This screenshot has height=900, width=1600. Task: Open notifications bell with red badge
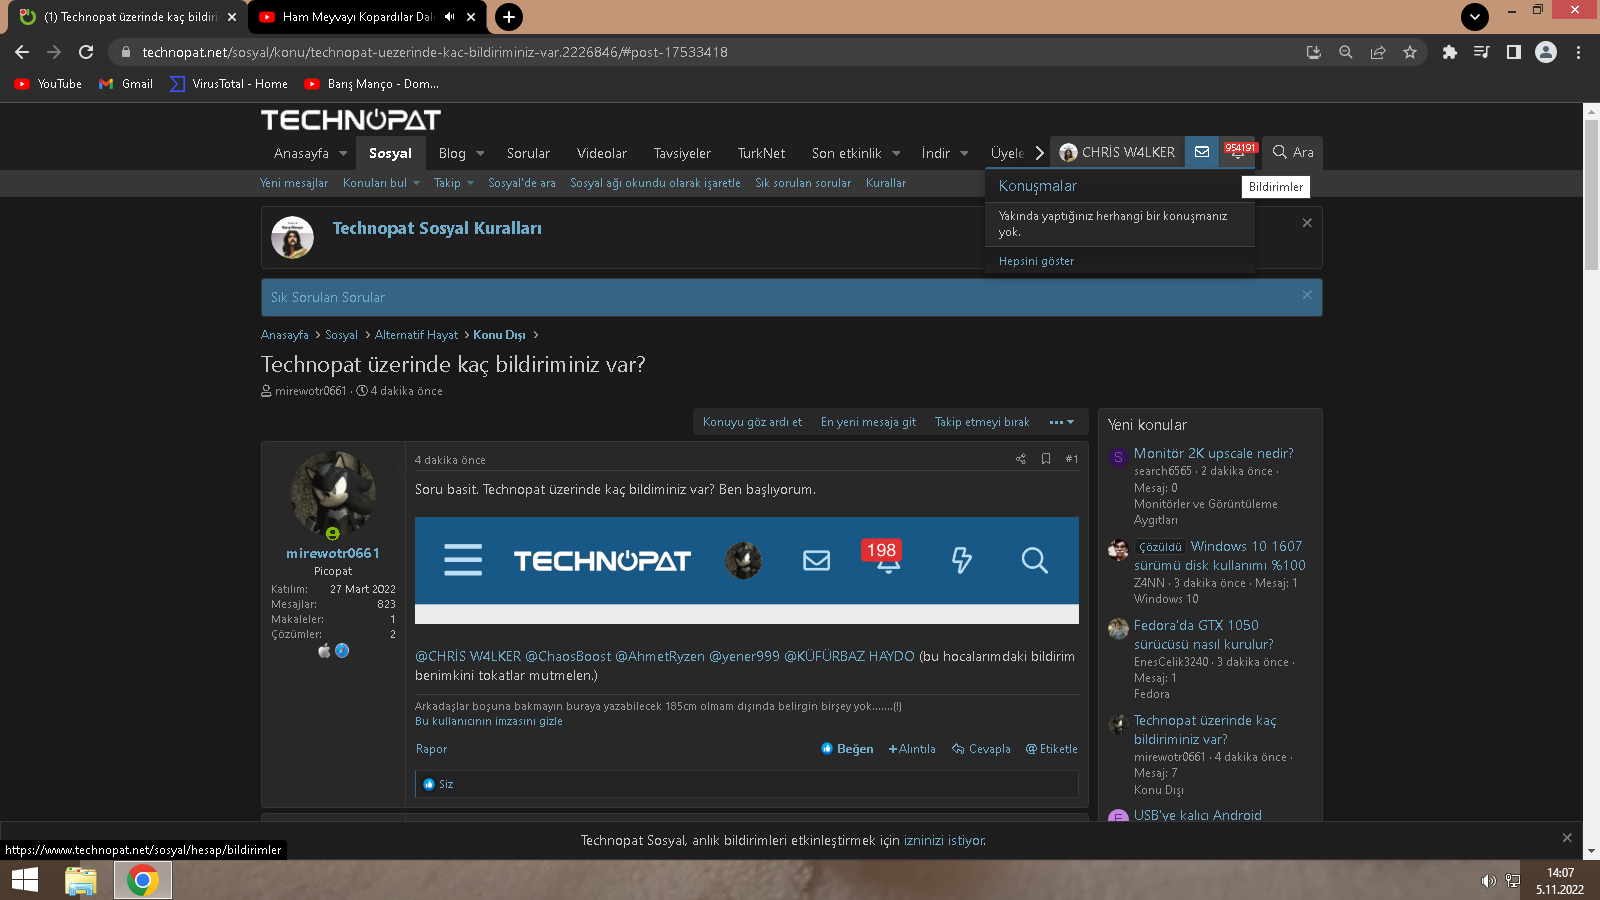click(1238, 153)
